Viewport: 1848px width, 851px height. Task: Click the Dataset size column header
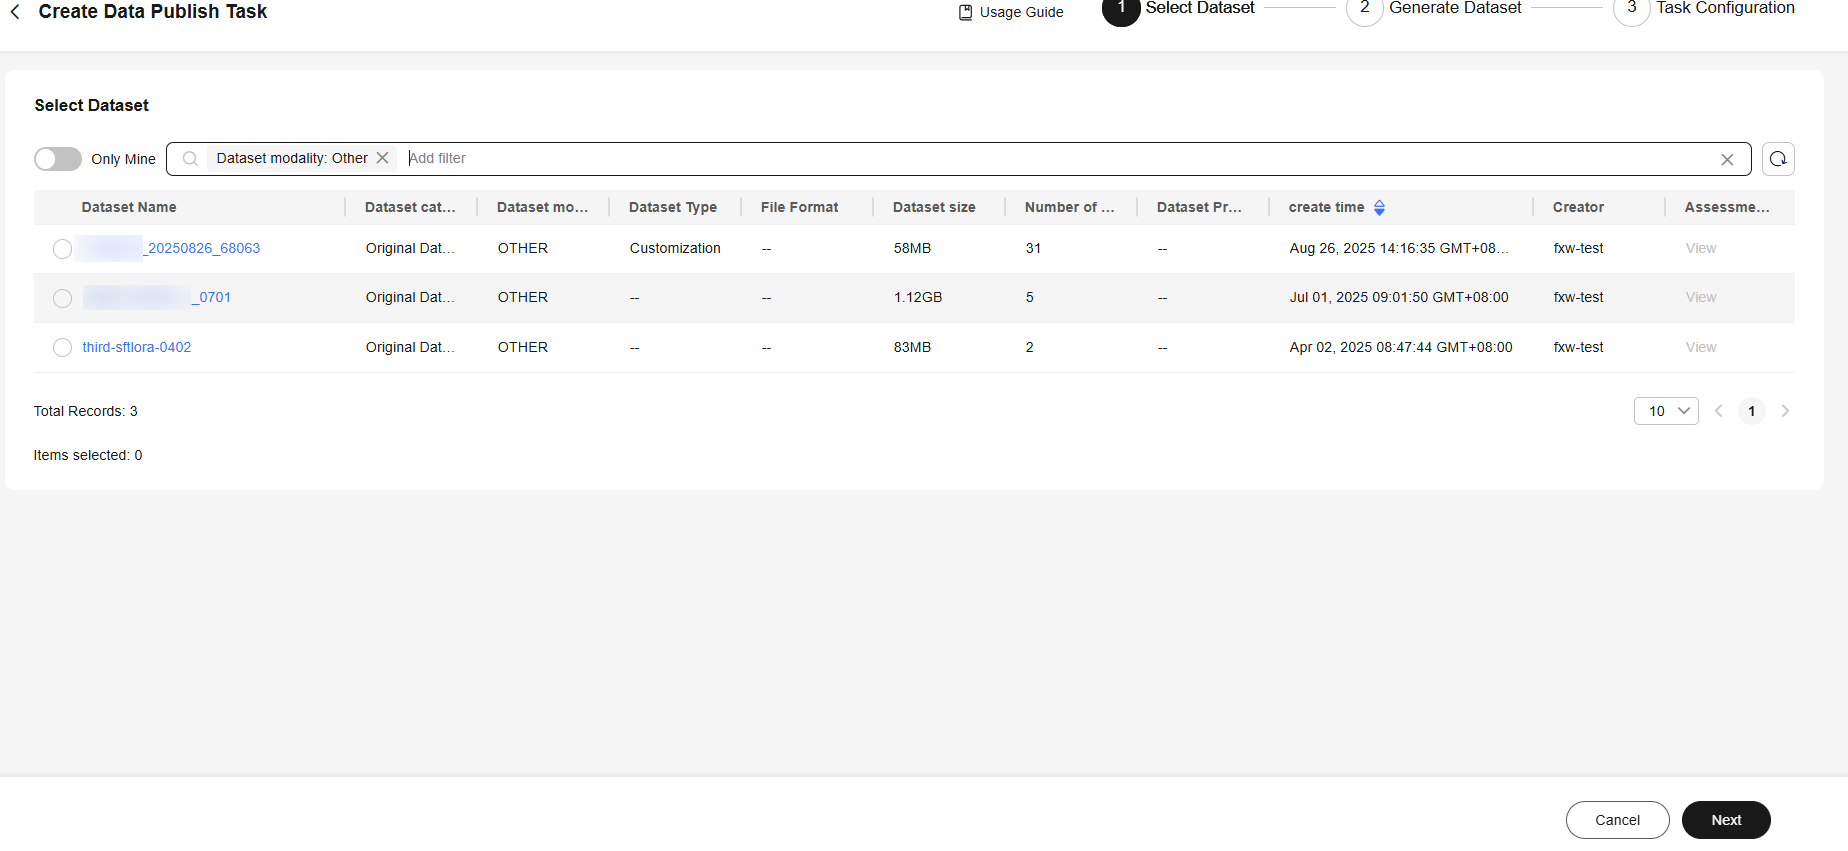(x=934, y=207)
